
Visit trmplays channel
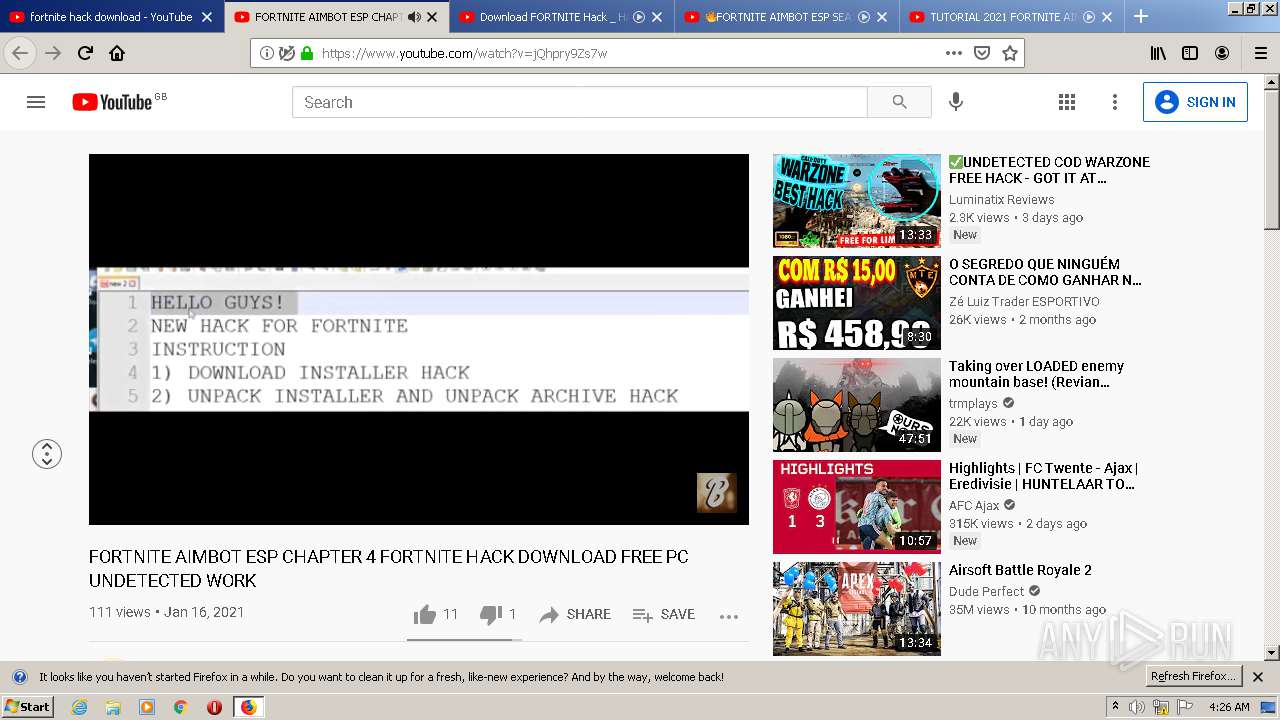pos(973,403)
